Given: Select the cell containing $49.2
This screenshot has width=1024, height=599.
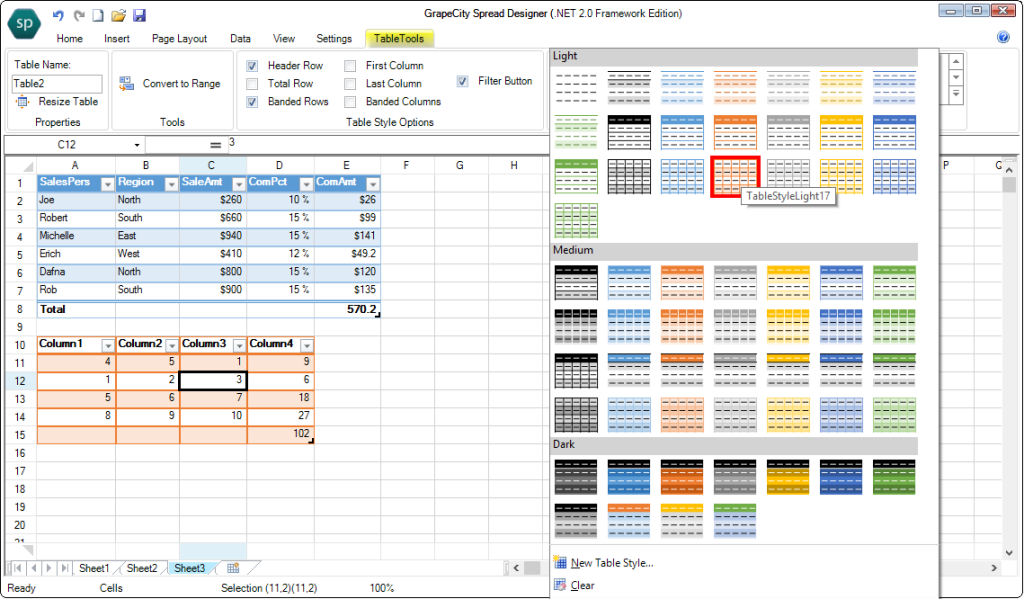Looking at the screenshot, I should (347, 254).
